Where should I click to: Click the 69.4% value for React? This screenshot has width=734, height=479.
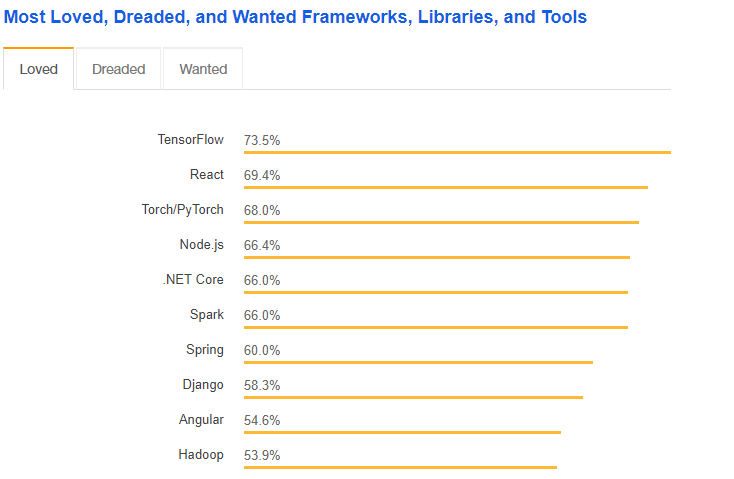262,175
